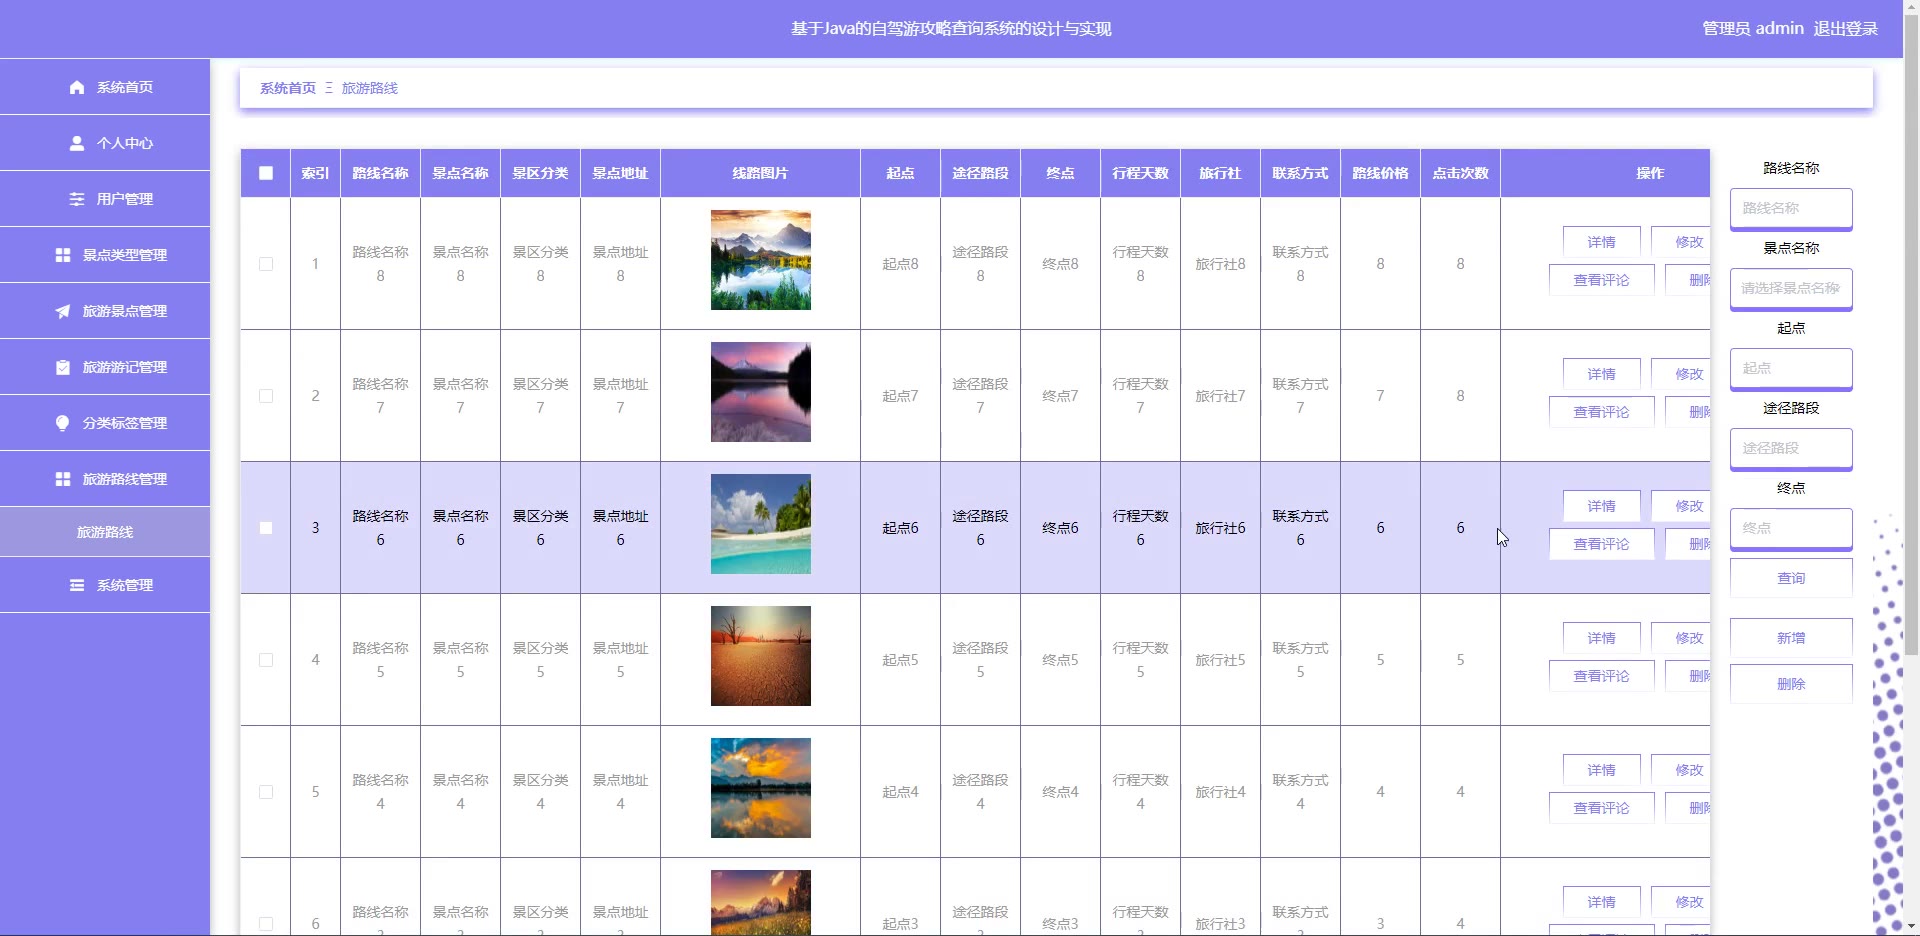Click the grid icon beside 旅游路线管理
This screenshot has height=936, width=1920.
coord(63,479)
